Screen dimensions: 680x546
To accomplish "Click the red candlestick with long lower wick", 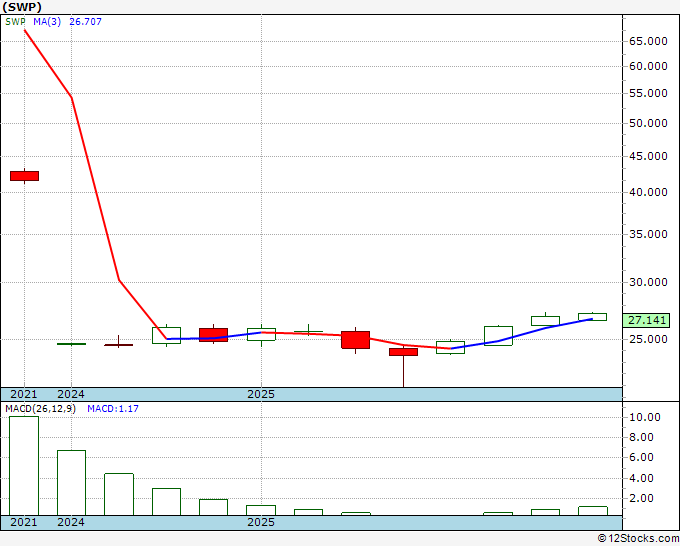I will (403, 352).
